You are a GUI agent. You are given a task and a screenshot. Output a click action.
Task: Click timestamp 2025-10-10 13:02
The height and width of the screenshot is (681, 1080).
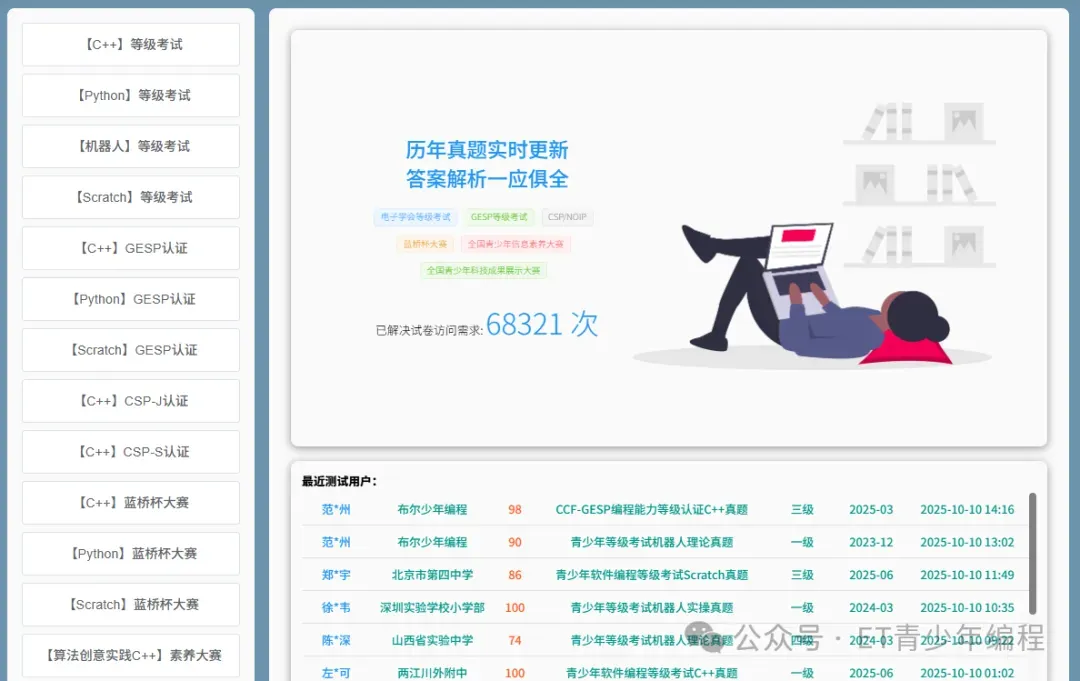coord(967,542)
